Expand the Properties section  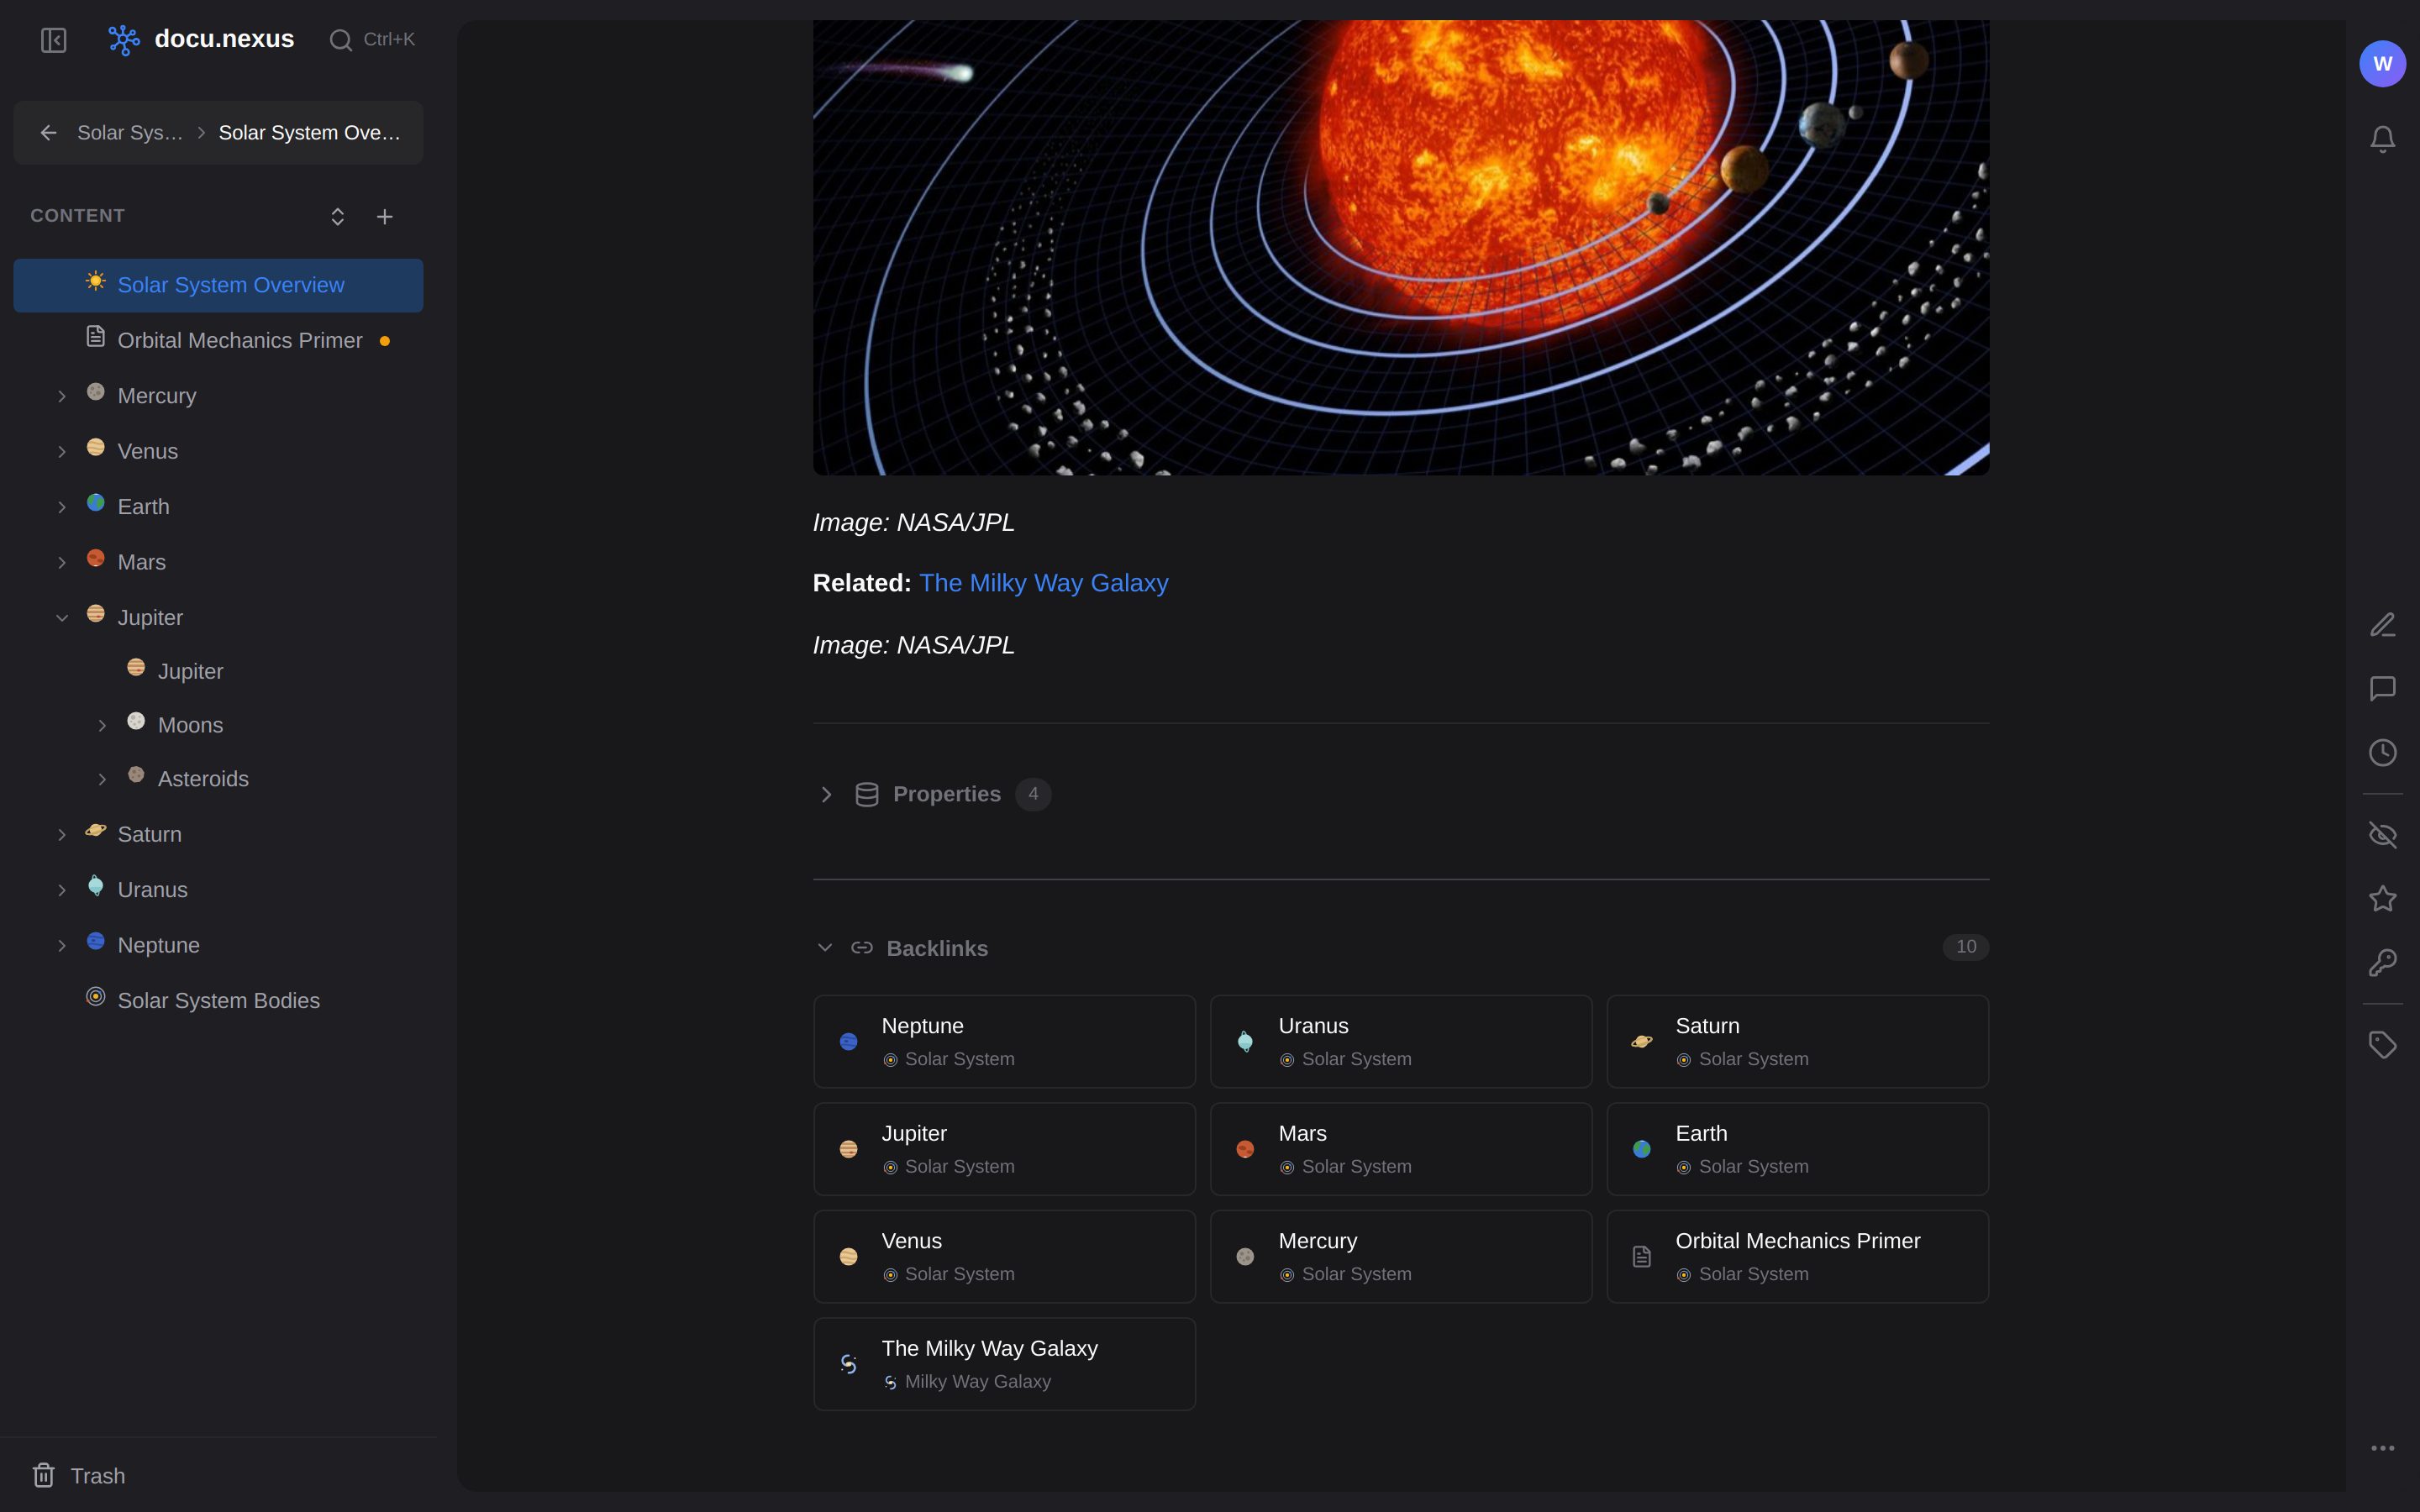click(x=826, y=794)
